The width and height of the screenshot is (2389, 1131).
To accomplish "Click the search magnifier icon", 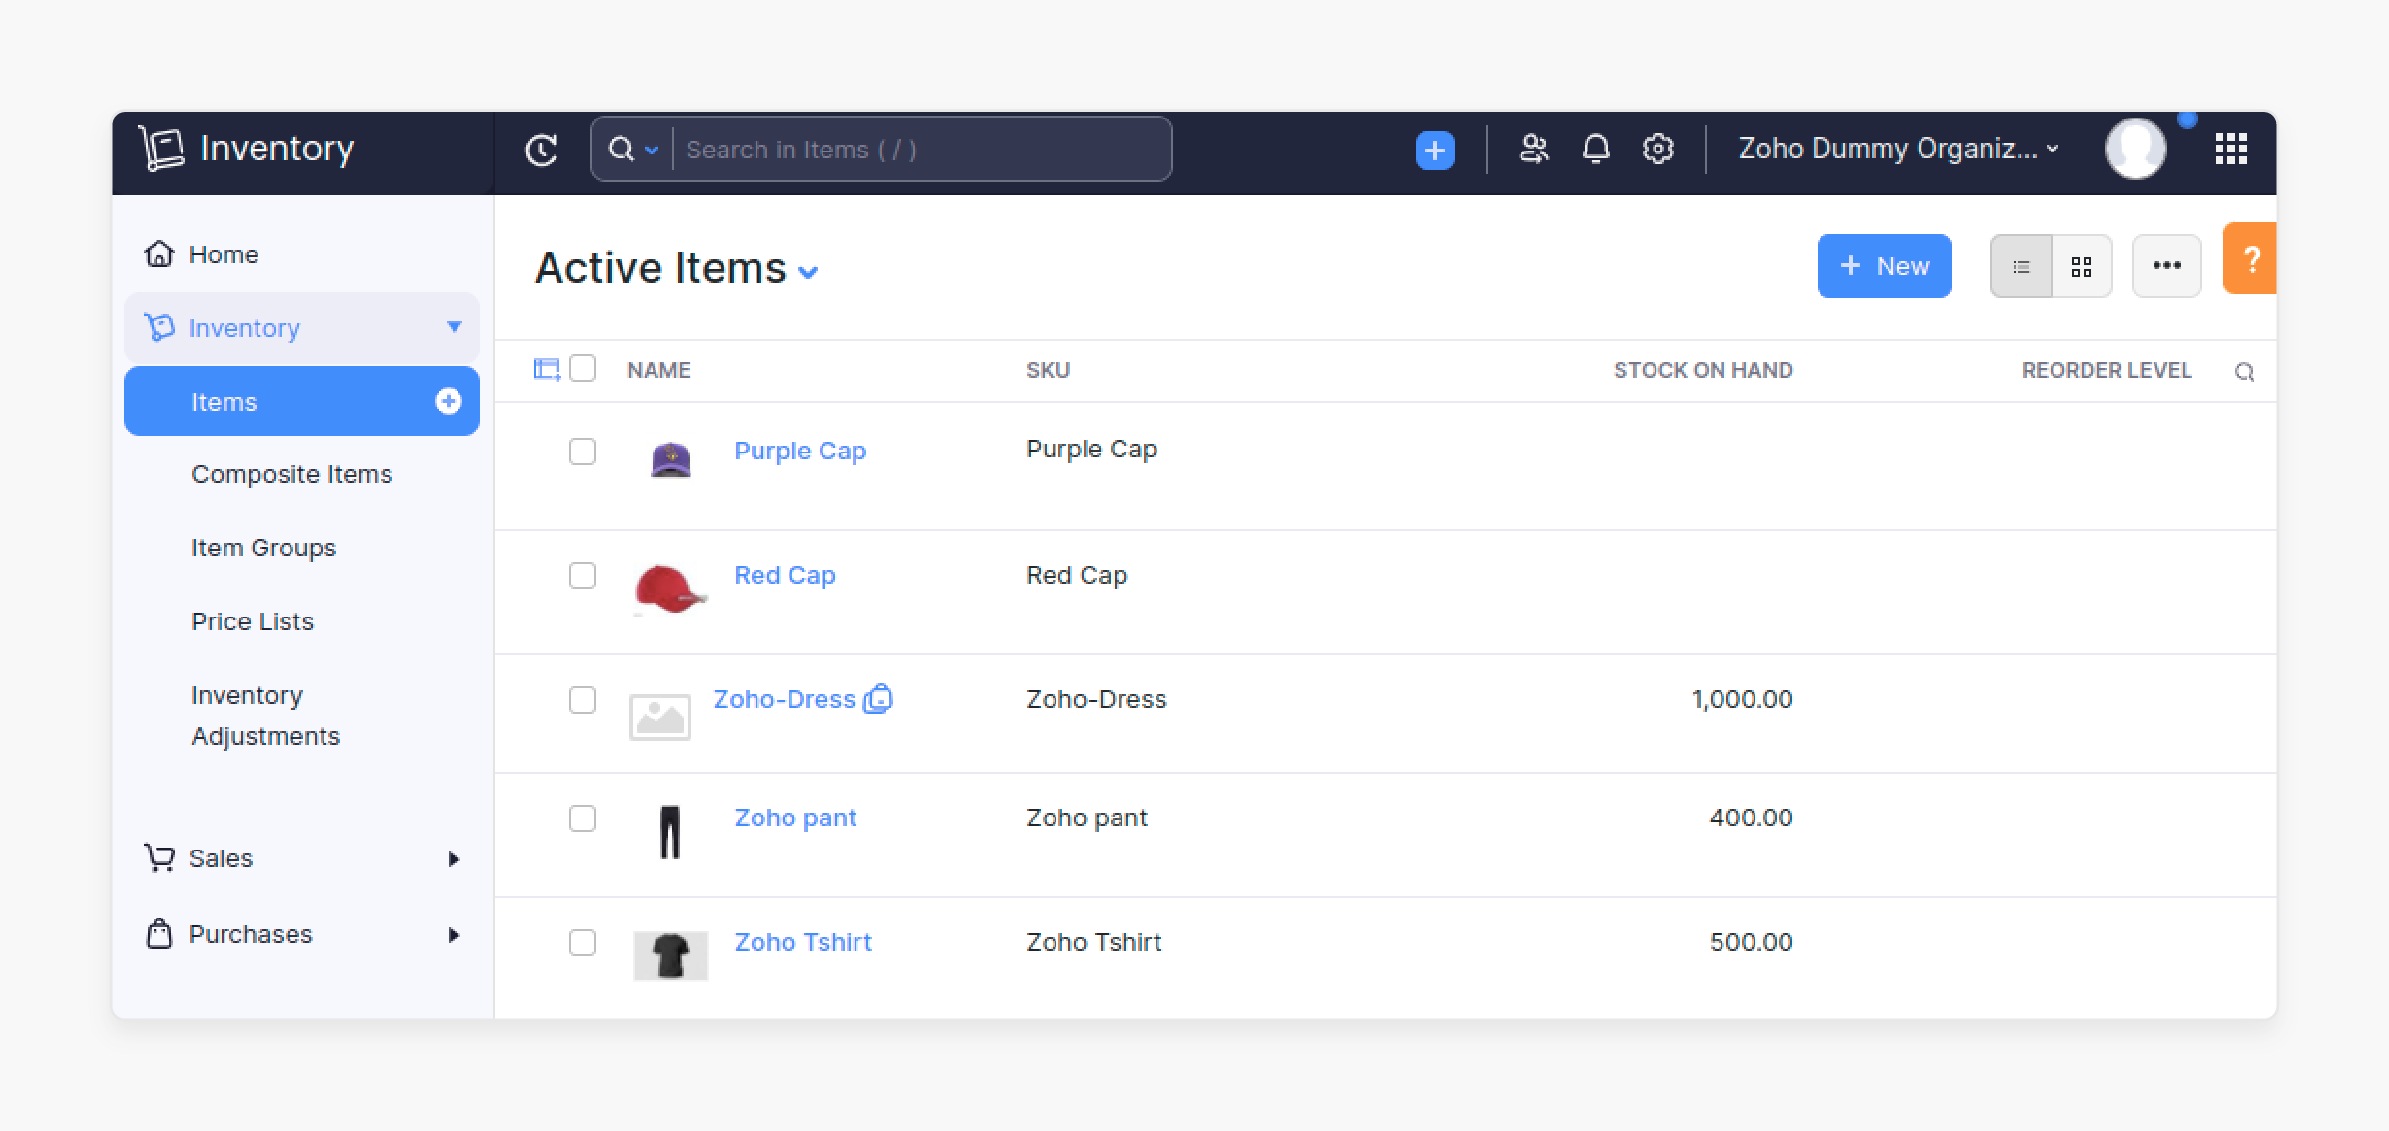I will [x=621, y=149].
